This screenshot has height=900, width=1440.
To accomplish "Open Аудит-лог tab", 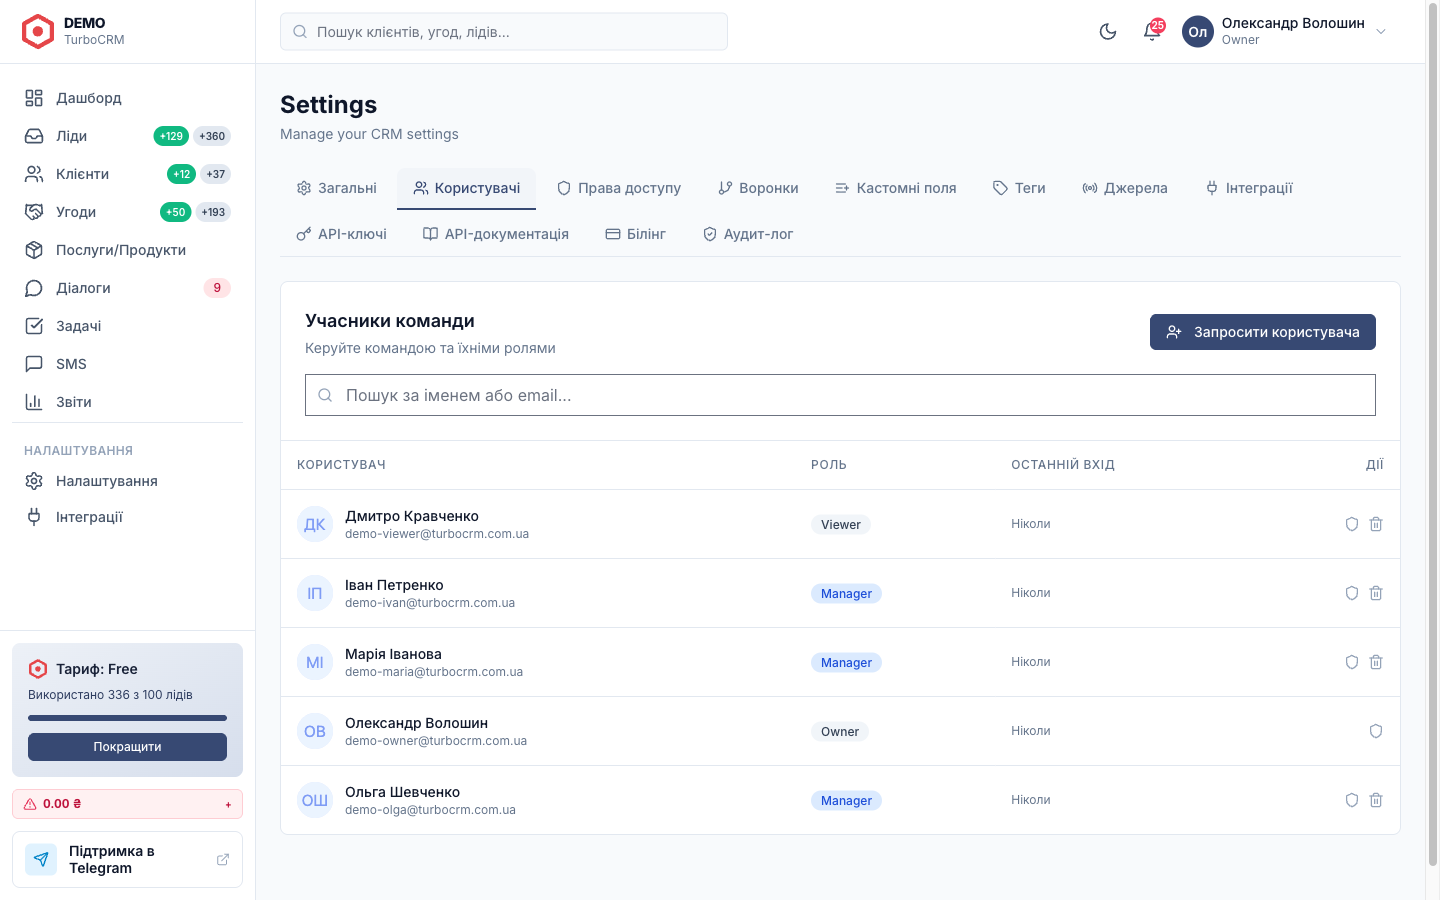I will 748,234.
